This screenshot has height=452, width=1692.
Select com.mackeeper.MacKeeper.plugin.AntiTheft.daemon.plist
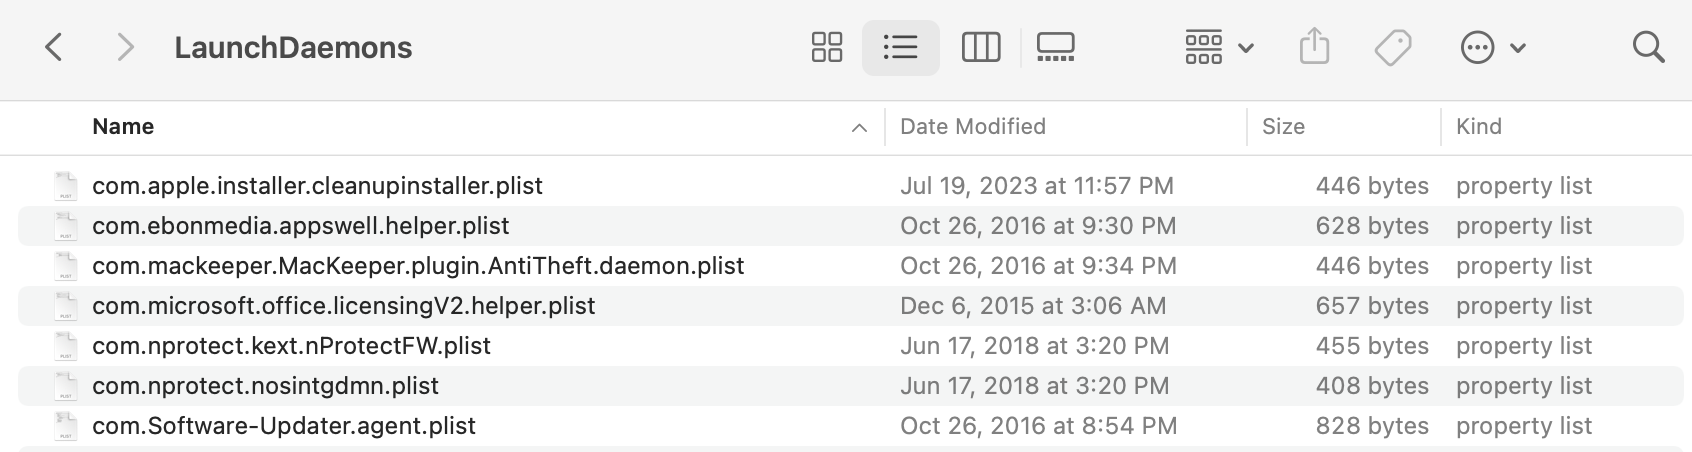pos(418,266)
